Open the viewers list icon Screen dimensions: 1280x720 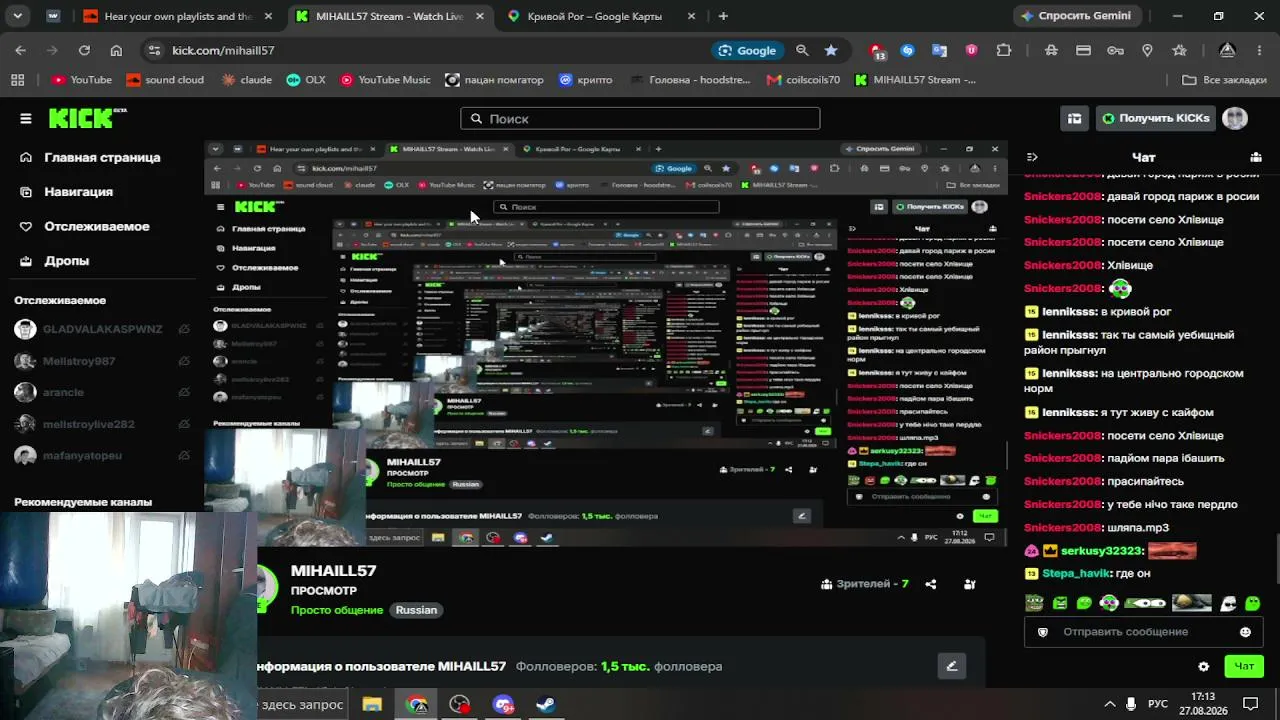969,584
